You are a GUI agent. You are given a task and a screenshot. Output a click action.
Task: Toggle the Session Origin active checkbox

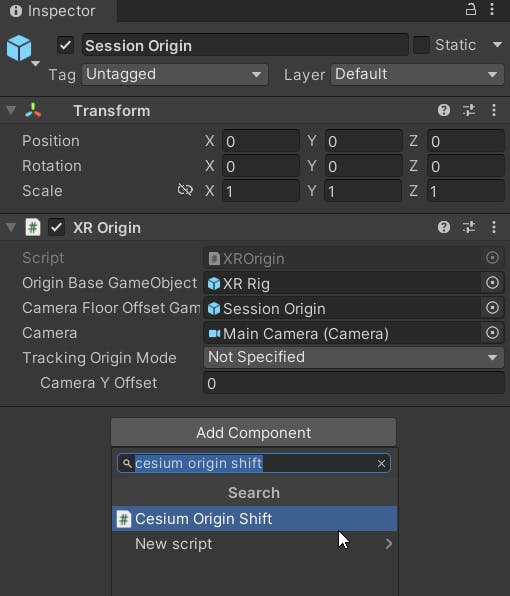65,45
